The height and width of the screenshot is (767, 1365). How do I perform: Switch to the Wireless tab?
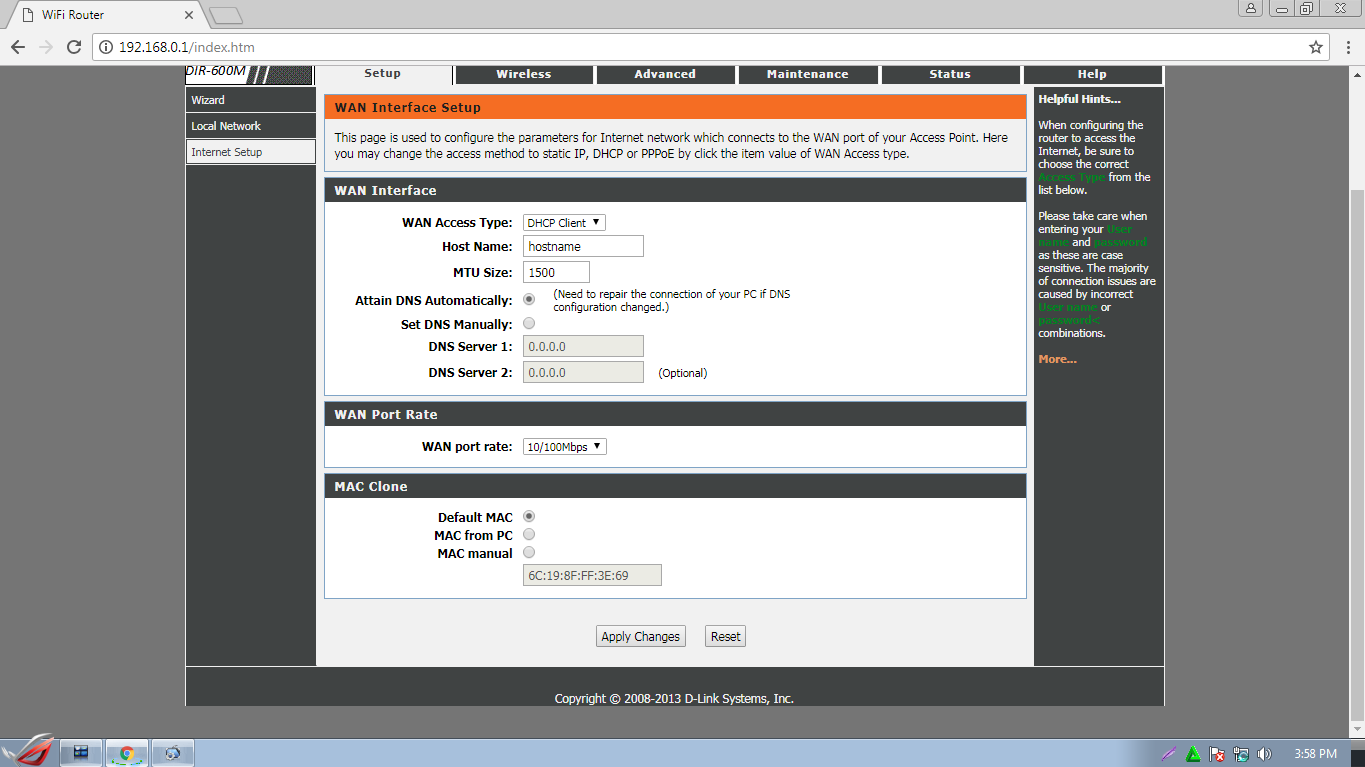tap(523, 73)
